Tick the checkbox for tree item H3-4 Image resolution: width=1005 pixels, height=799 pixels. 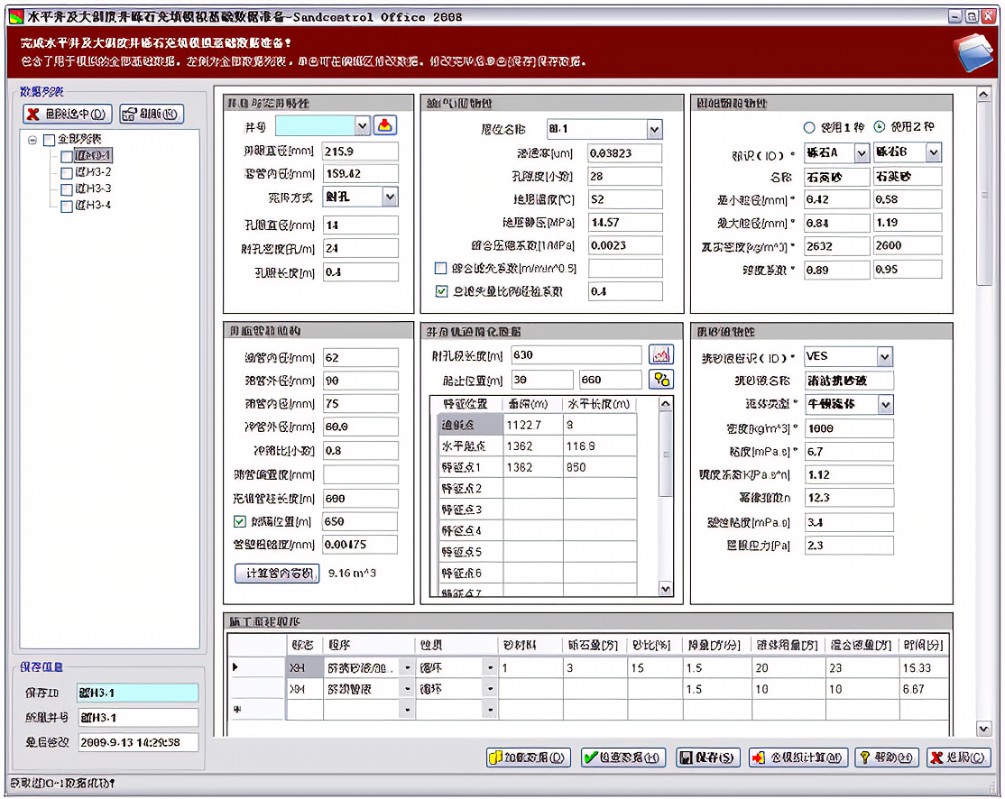coord(66,206)
